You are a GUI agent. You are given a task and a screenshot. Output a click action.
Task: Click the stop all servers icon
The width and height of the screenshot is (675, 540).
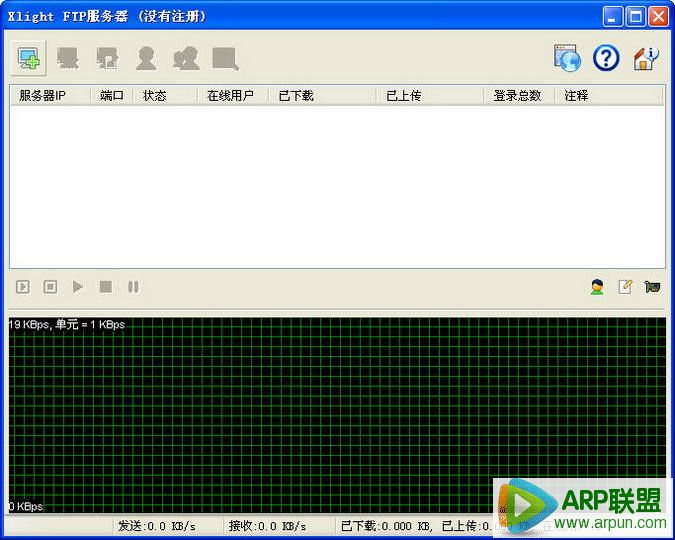pyautogui.click(x=50, y=286)
